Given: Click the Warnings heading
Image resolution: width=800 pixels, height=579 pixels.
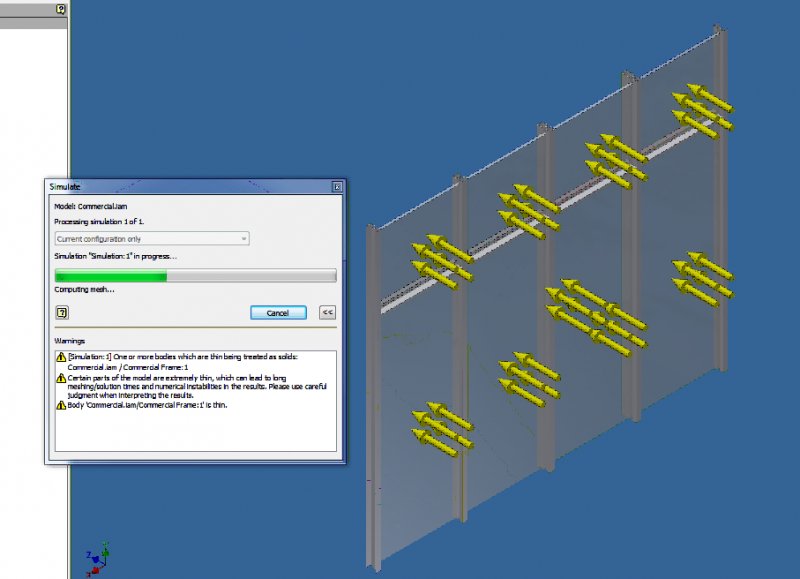Looking at the screenshot, I should (69, 341).
